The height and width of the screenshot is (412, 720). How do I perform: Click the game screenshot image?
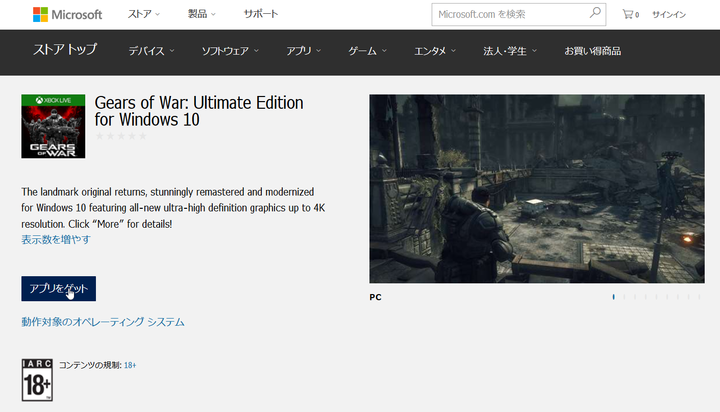[537, 189]
